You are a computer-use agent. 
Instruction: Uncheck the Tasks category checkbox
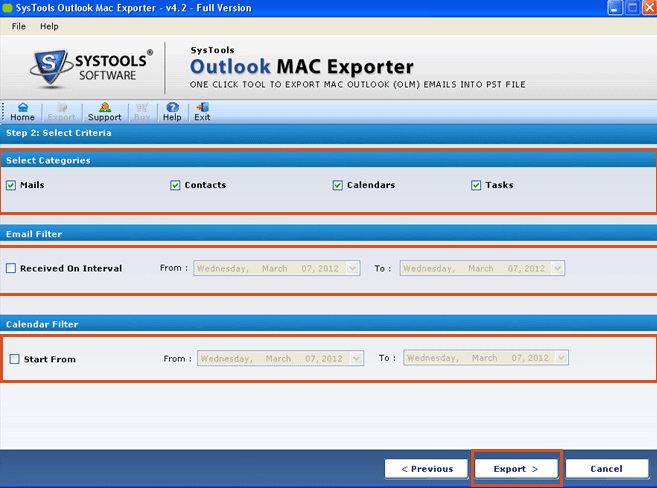[476, 185]
